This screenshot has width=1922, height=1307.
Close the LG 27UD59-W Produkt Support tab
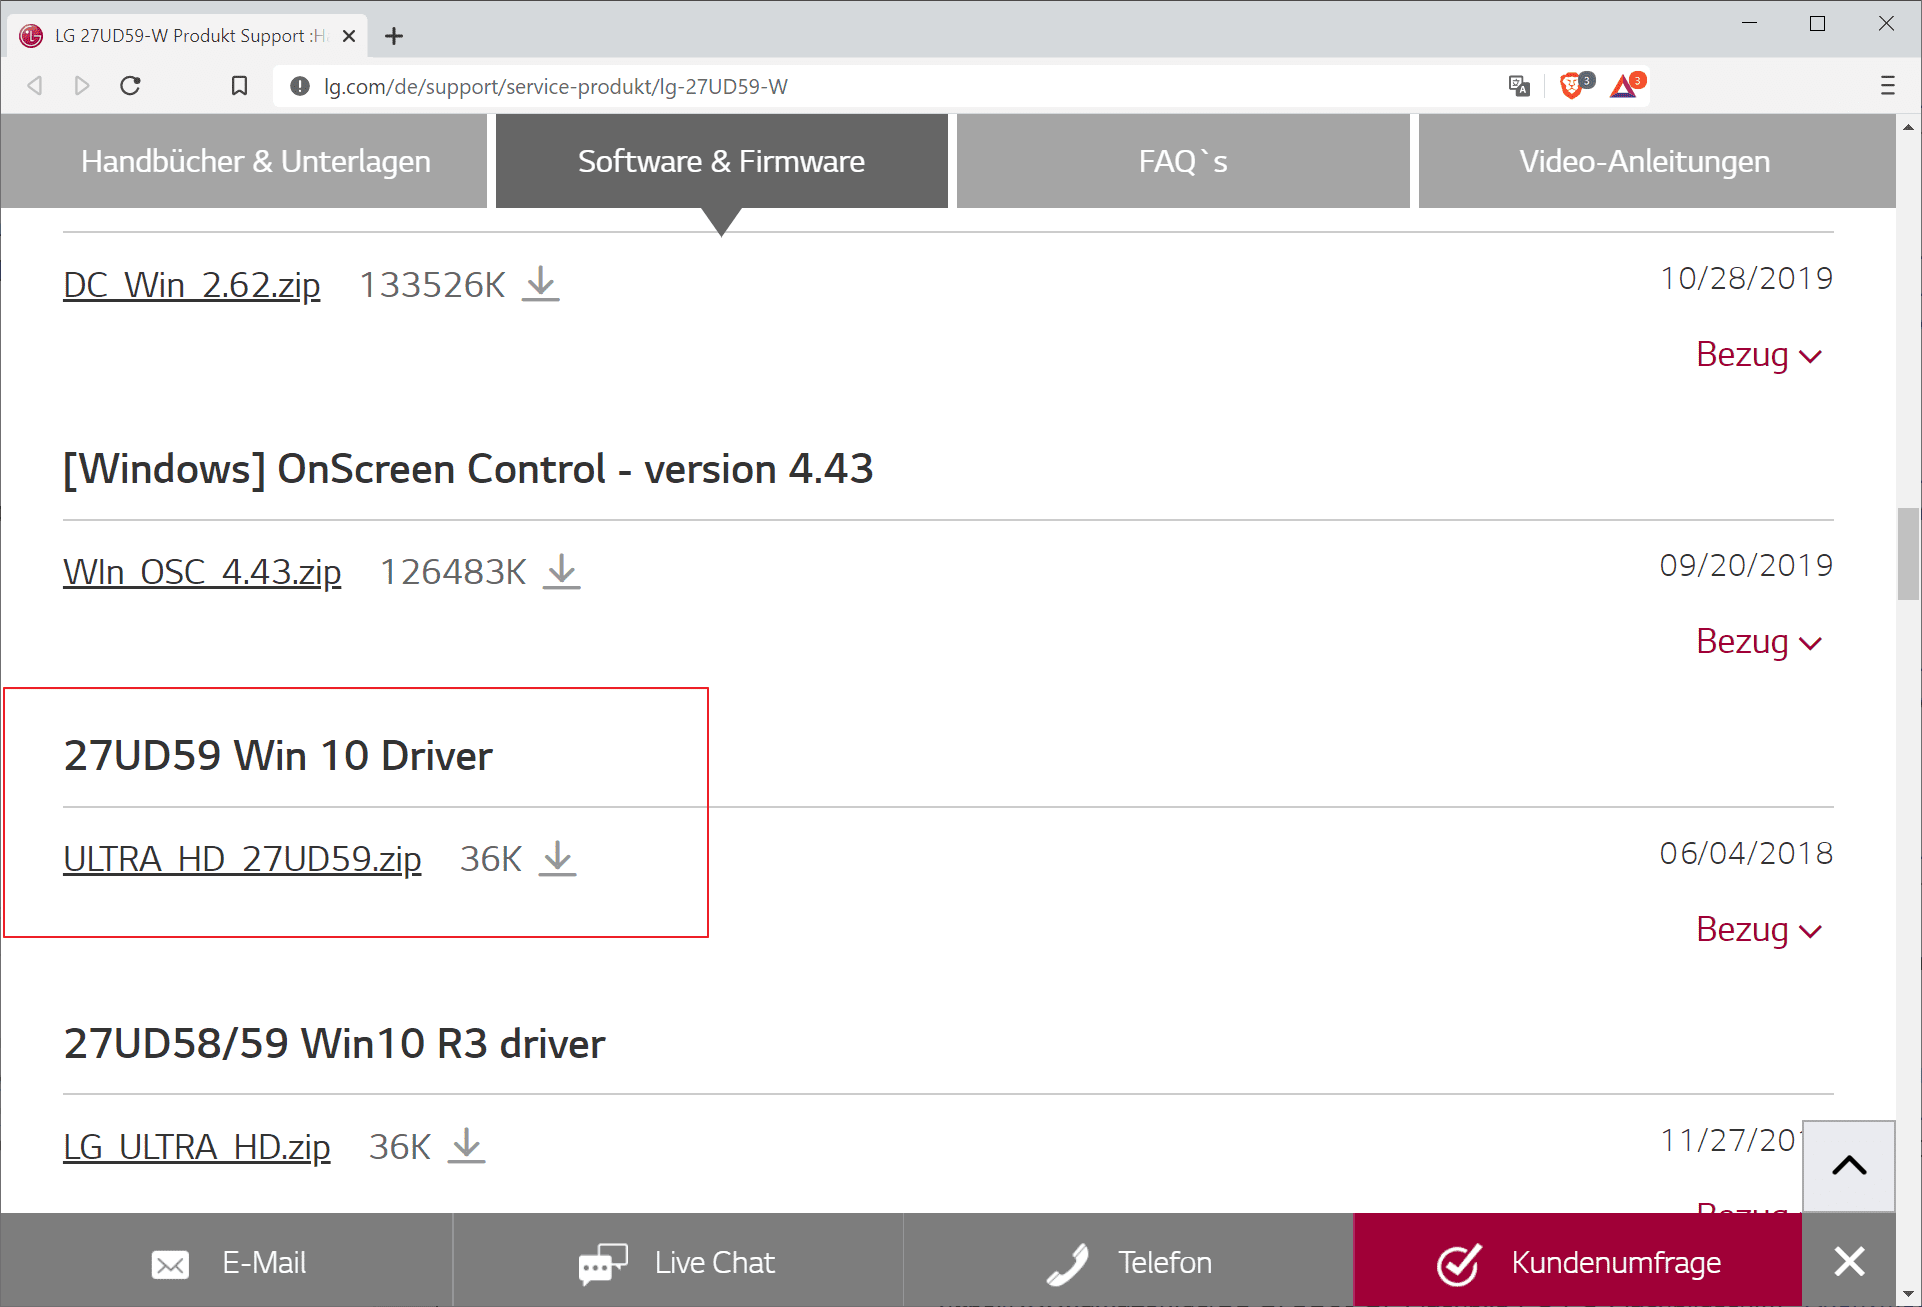tap(349, 36)
